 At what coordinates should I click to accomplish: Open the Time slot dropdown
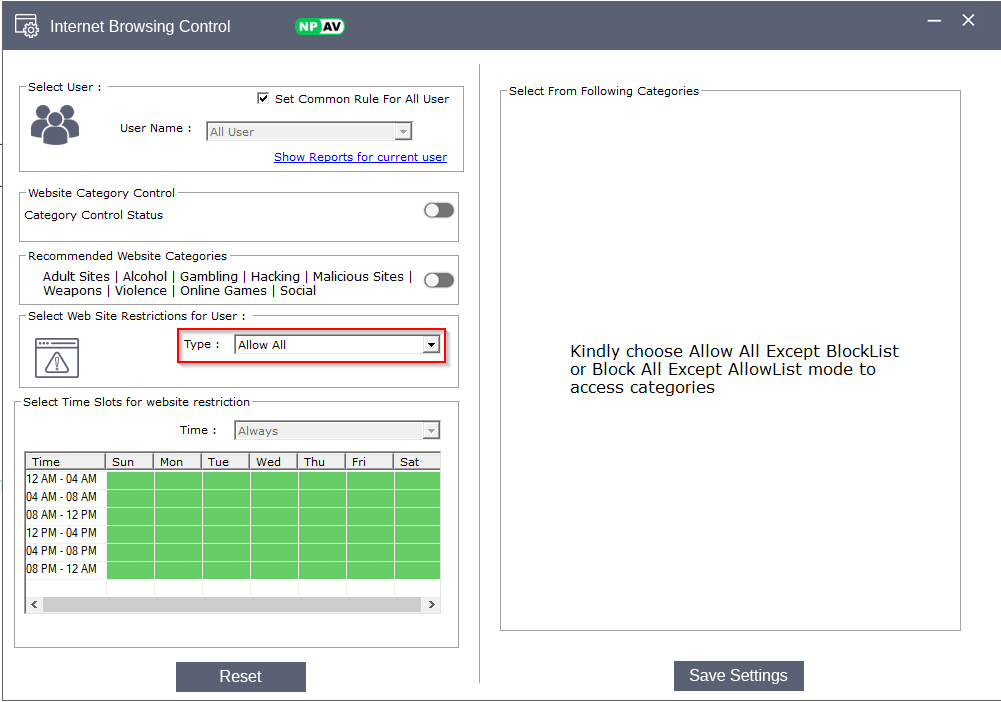(431, 431)
